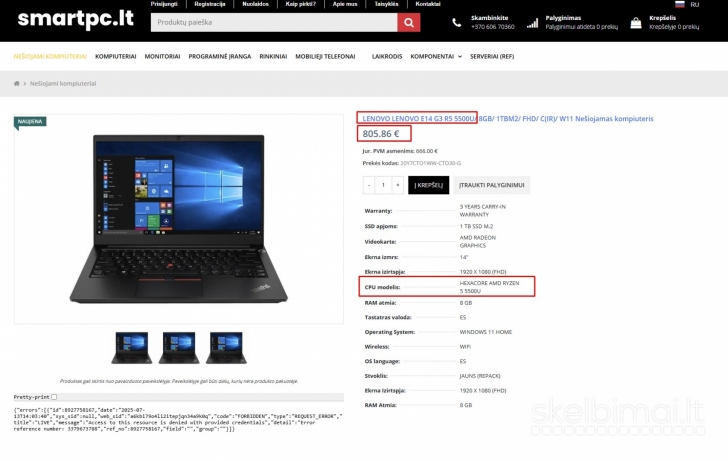Viewport: 728px width, 461px height.
Task: Add product with Į KREPŠELĮ button
Action: (429, 185)
